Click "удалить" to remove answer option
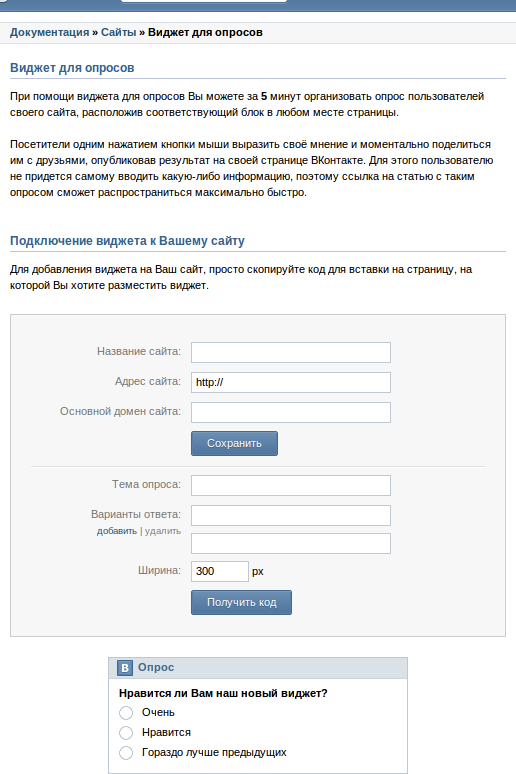Viewport: 516px width, 774px height. point(162,531)
